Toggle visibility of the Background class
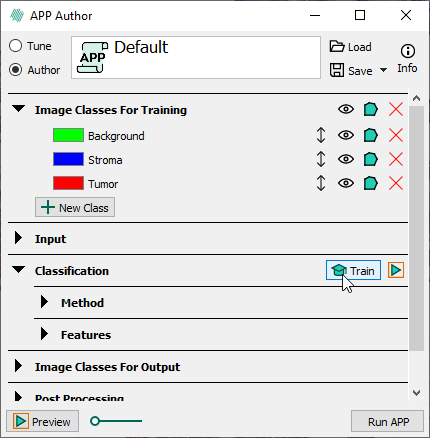 point(346,135)
